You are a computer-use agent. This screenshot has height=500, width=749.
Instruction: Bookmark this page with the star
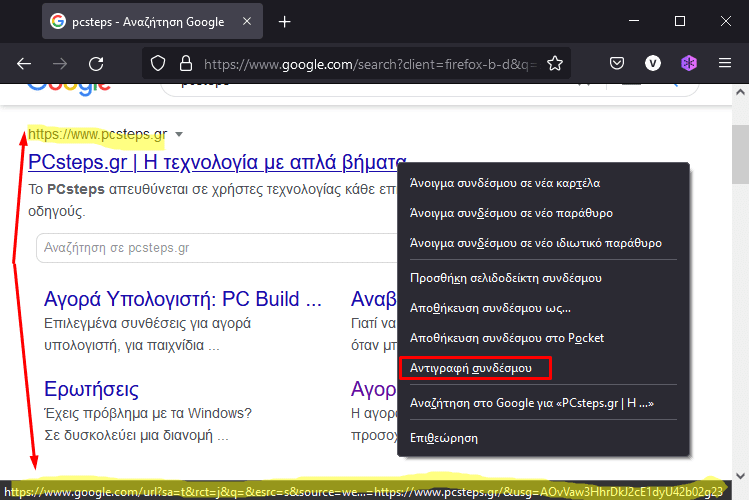555,63
